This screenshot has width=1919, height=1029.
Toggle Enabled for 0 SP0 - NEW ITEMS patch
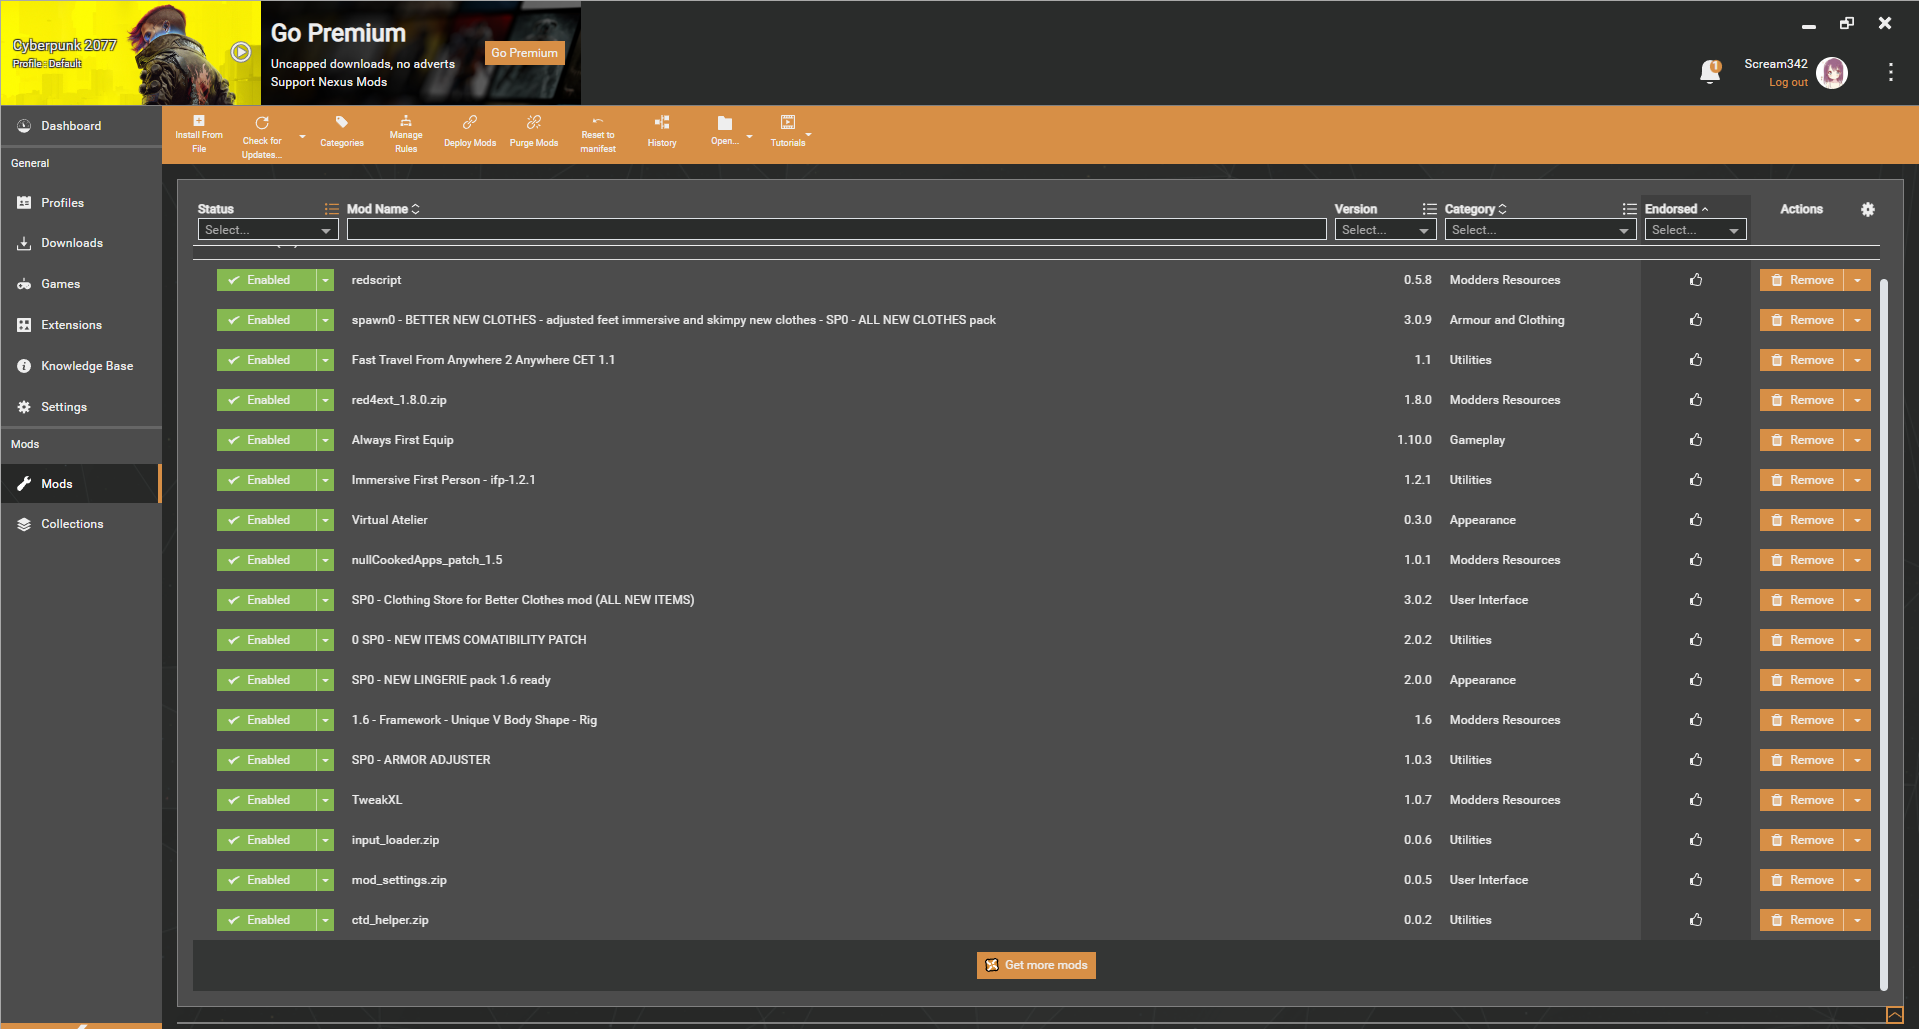266,640
